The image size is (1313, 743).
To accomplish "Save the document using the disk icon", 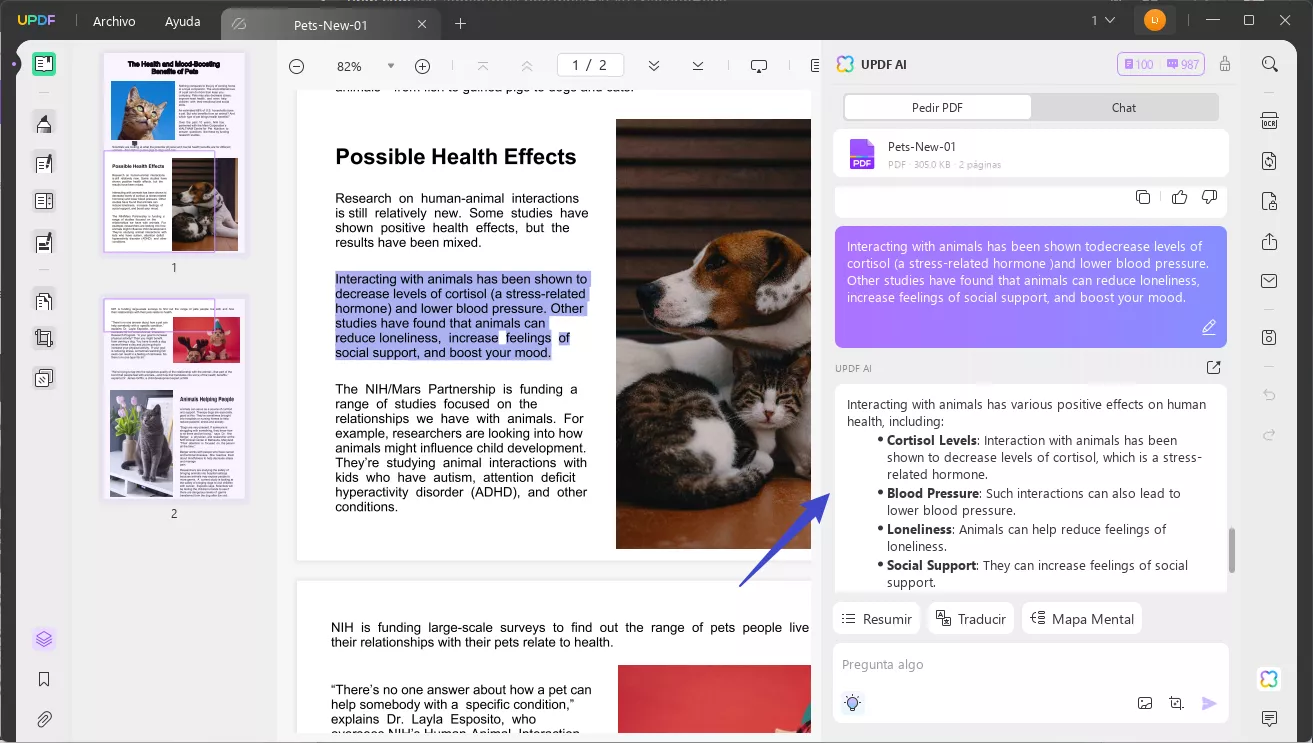I will tap(1270, 338).
